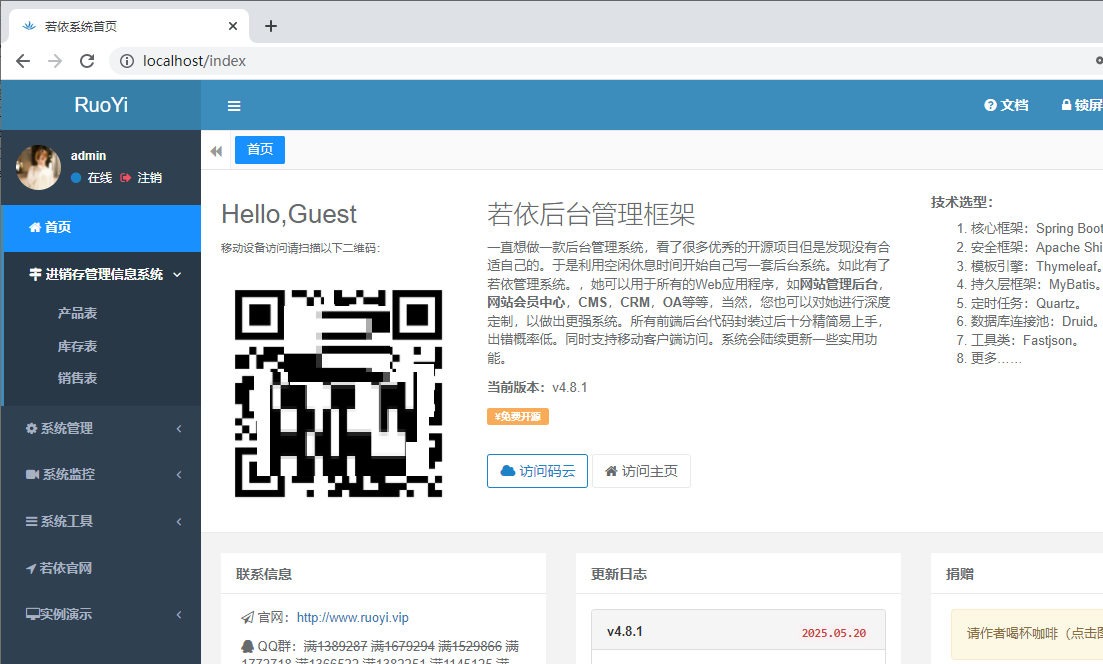Click the 免费开源 orange badge
The width and height of the screenshot is (1103, 664).
pos(518,416)
